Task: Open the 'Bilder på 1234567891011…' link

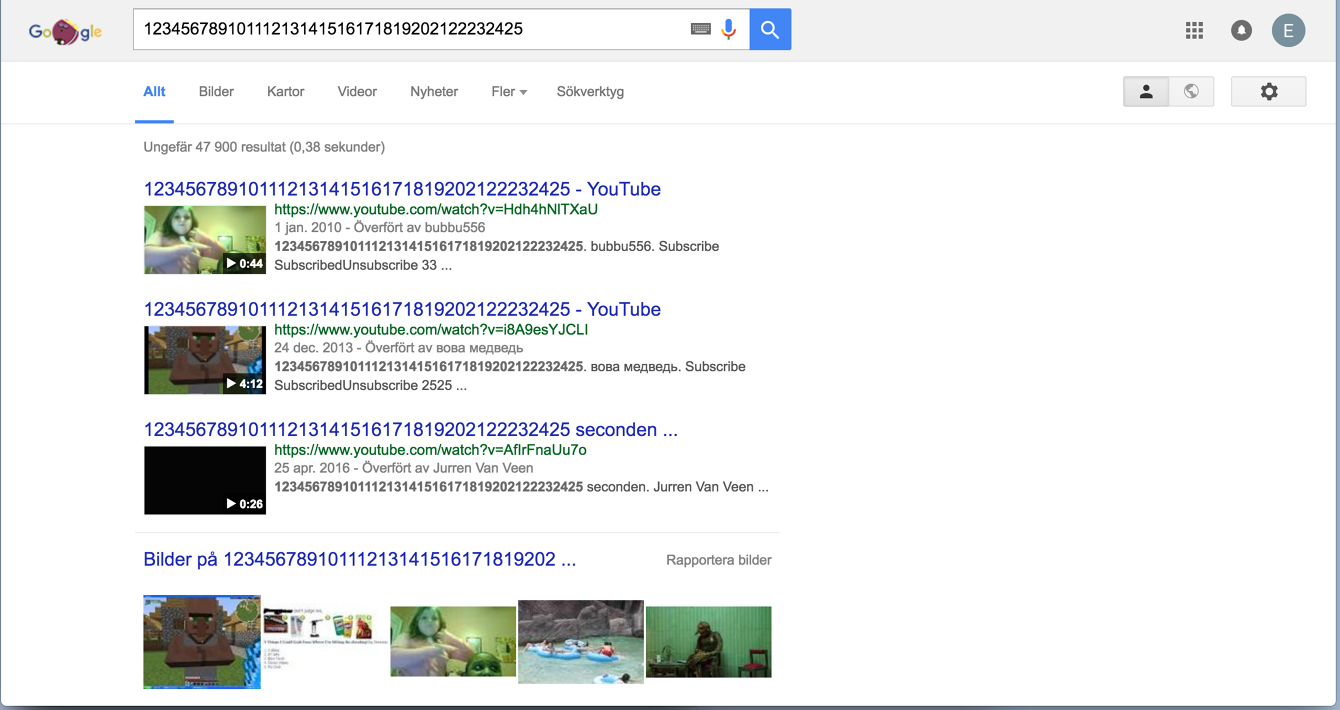Action: [359, 559]
